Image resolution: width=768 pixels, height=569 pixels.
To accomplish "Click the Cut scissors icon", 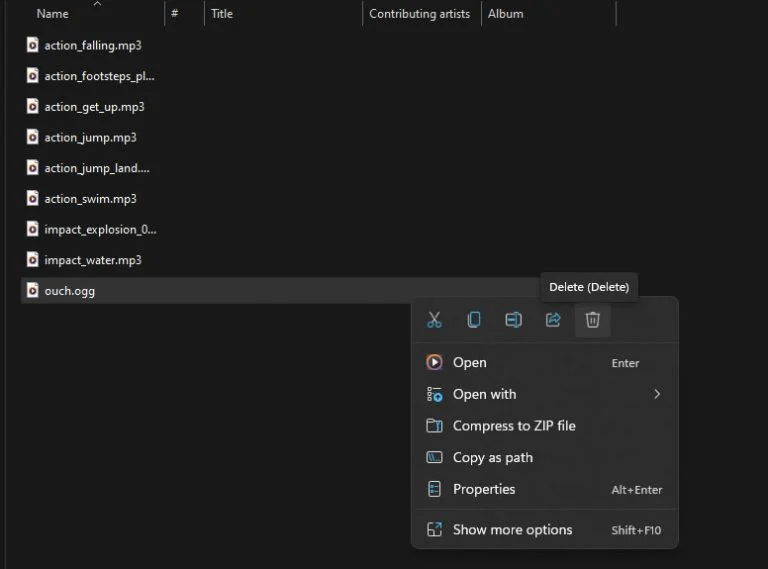I will point(434,320).
